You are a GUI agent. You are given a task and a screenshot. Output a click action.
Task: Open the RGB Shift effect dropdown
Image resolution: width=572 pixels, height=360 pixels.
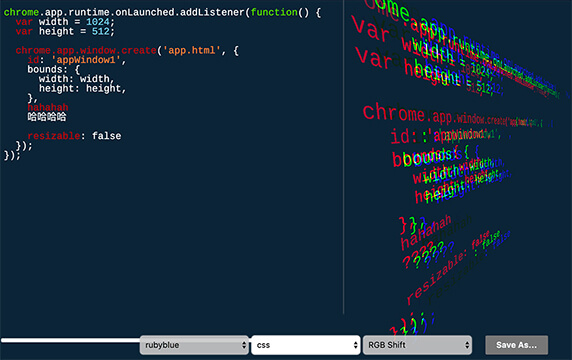coord(417,345)
